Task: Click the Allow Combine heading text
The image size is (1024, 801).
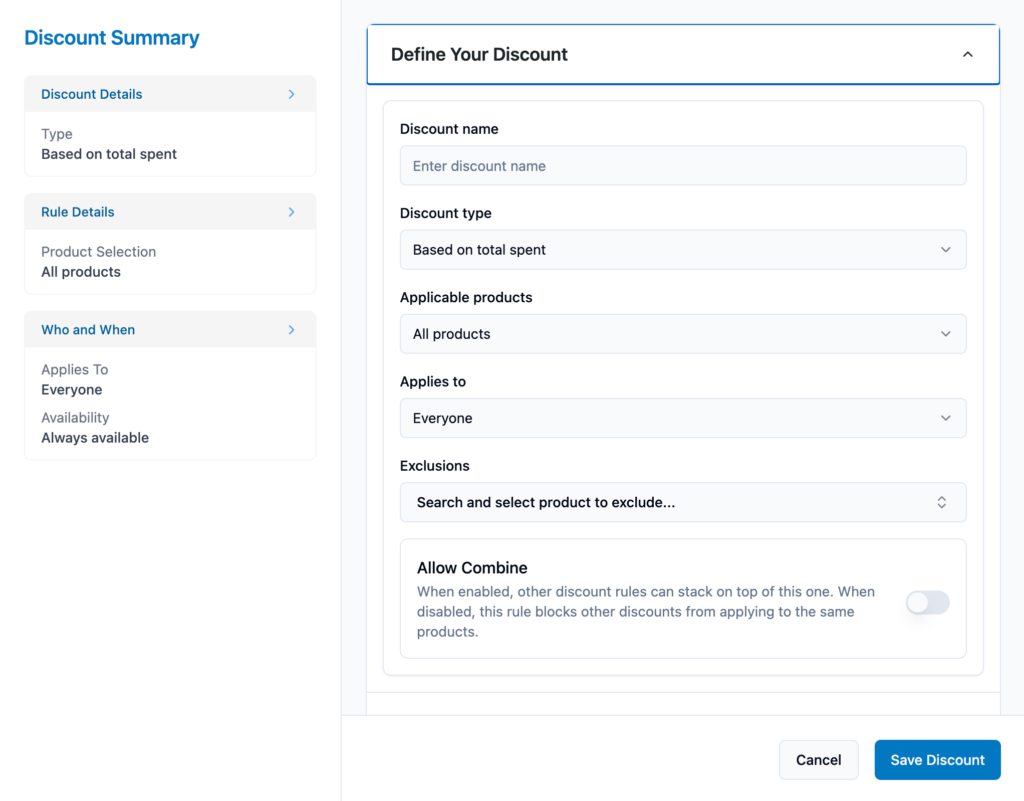Action: [472, 568]
